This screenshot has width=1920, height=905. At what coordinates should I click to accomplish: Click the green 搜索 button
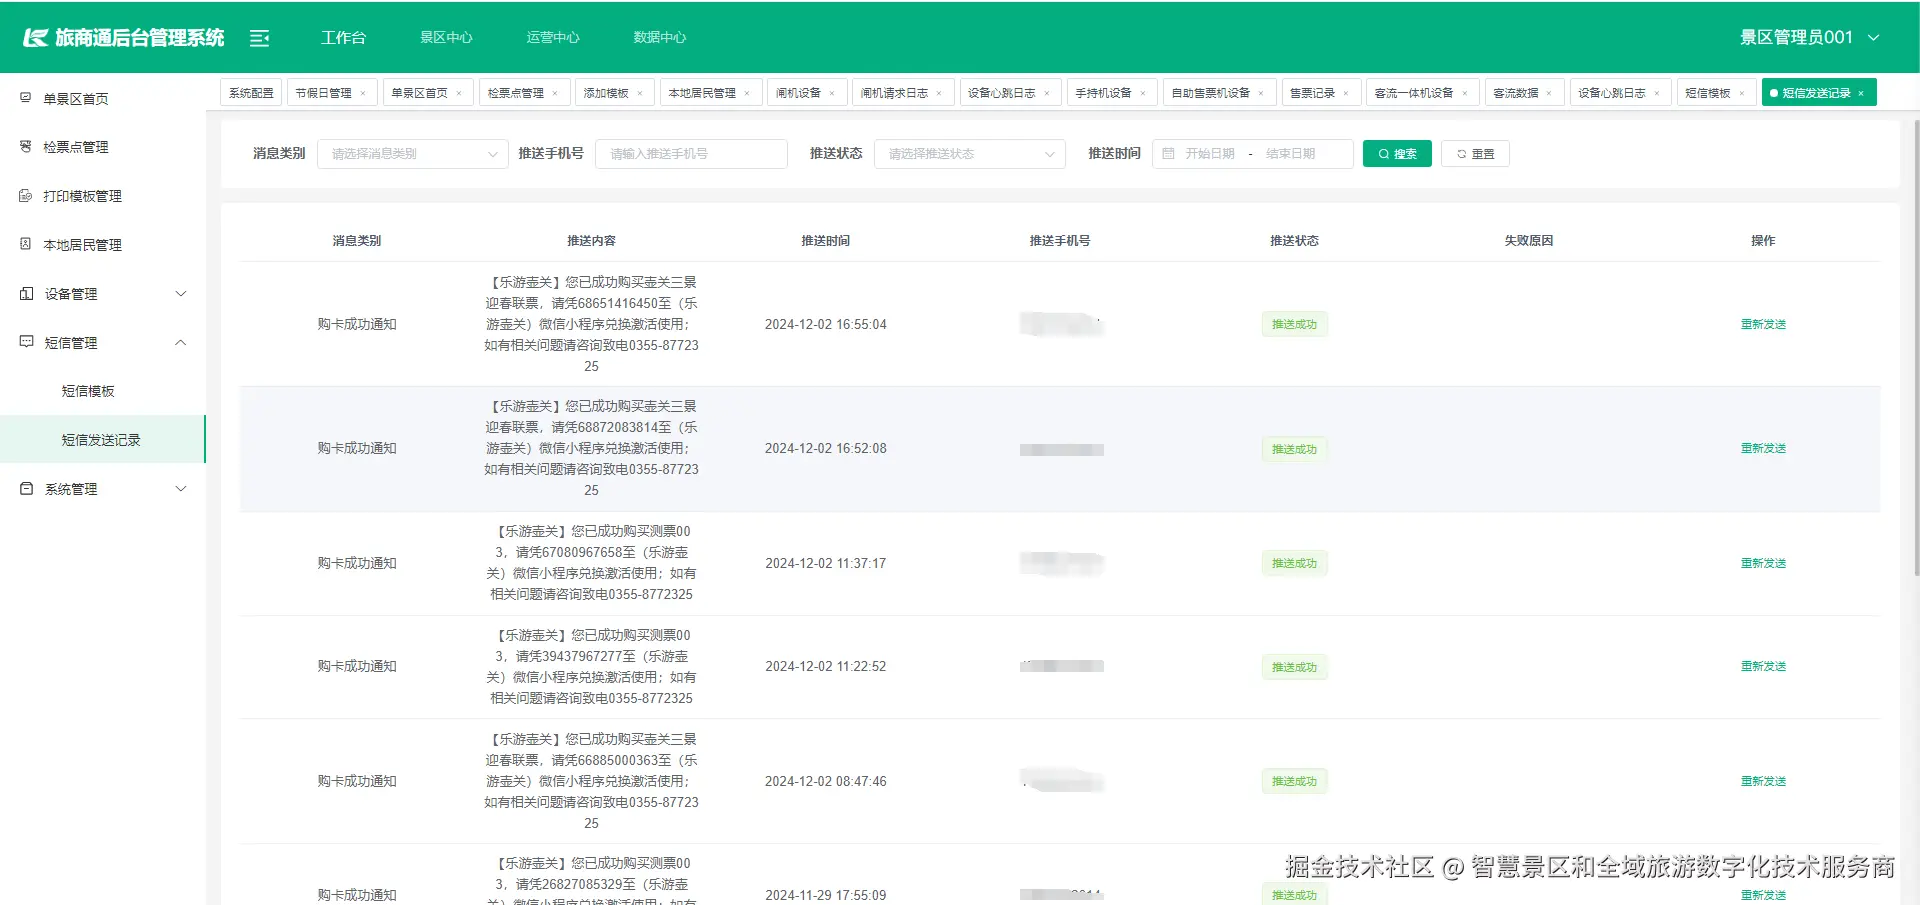click(x=1397, y=154)
